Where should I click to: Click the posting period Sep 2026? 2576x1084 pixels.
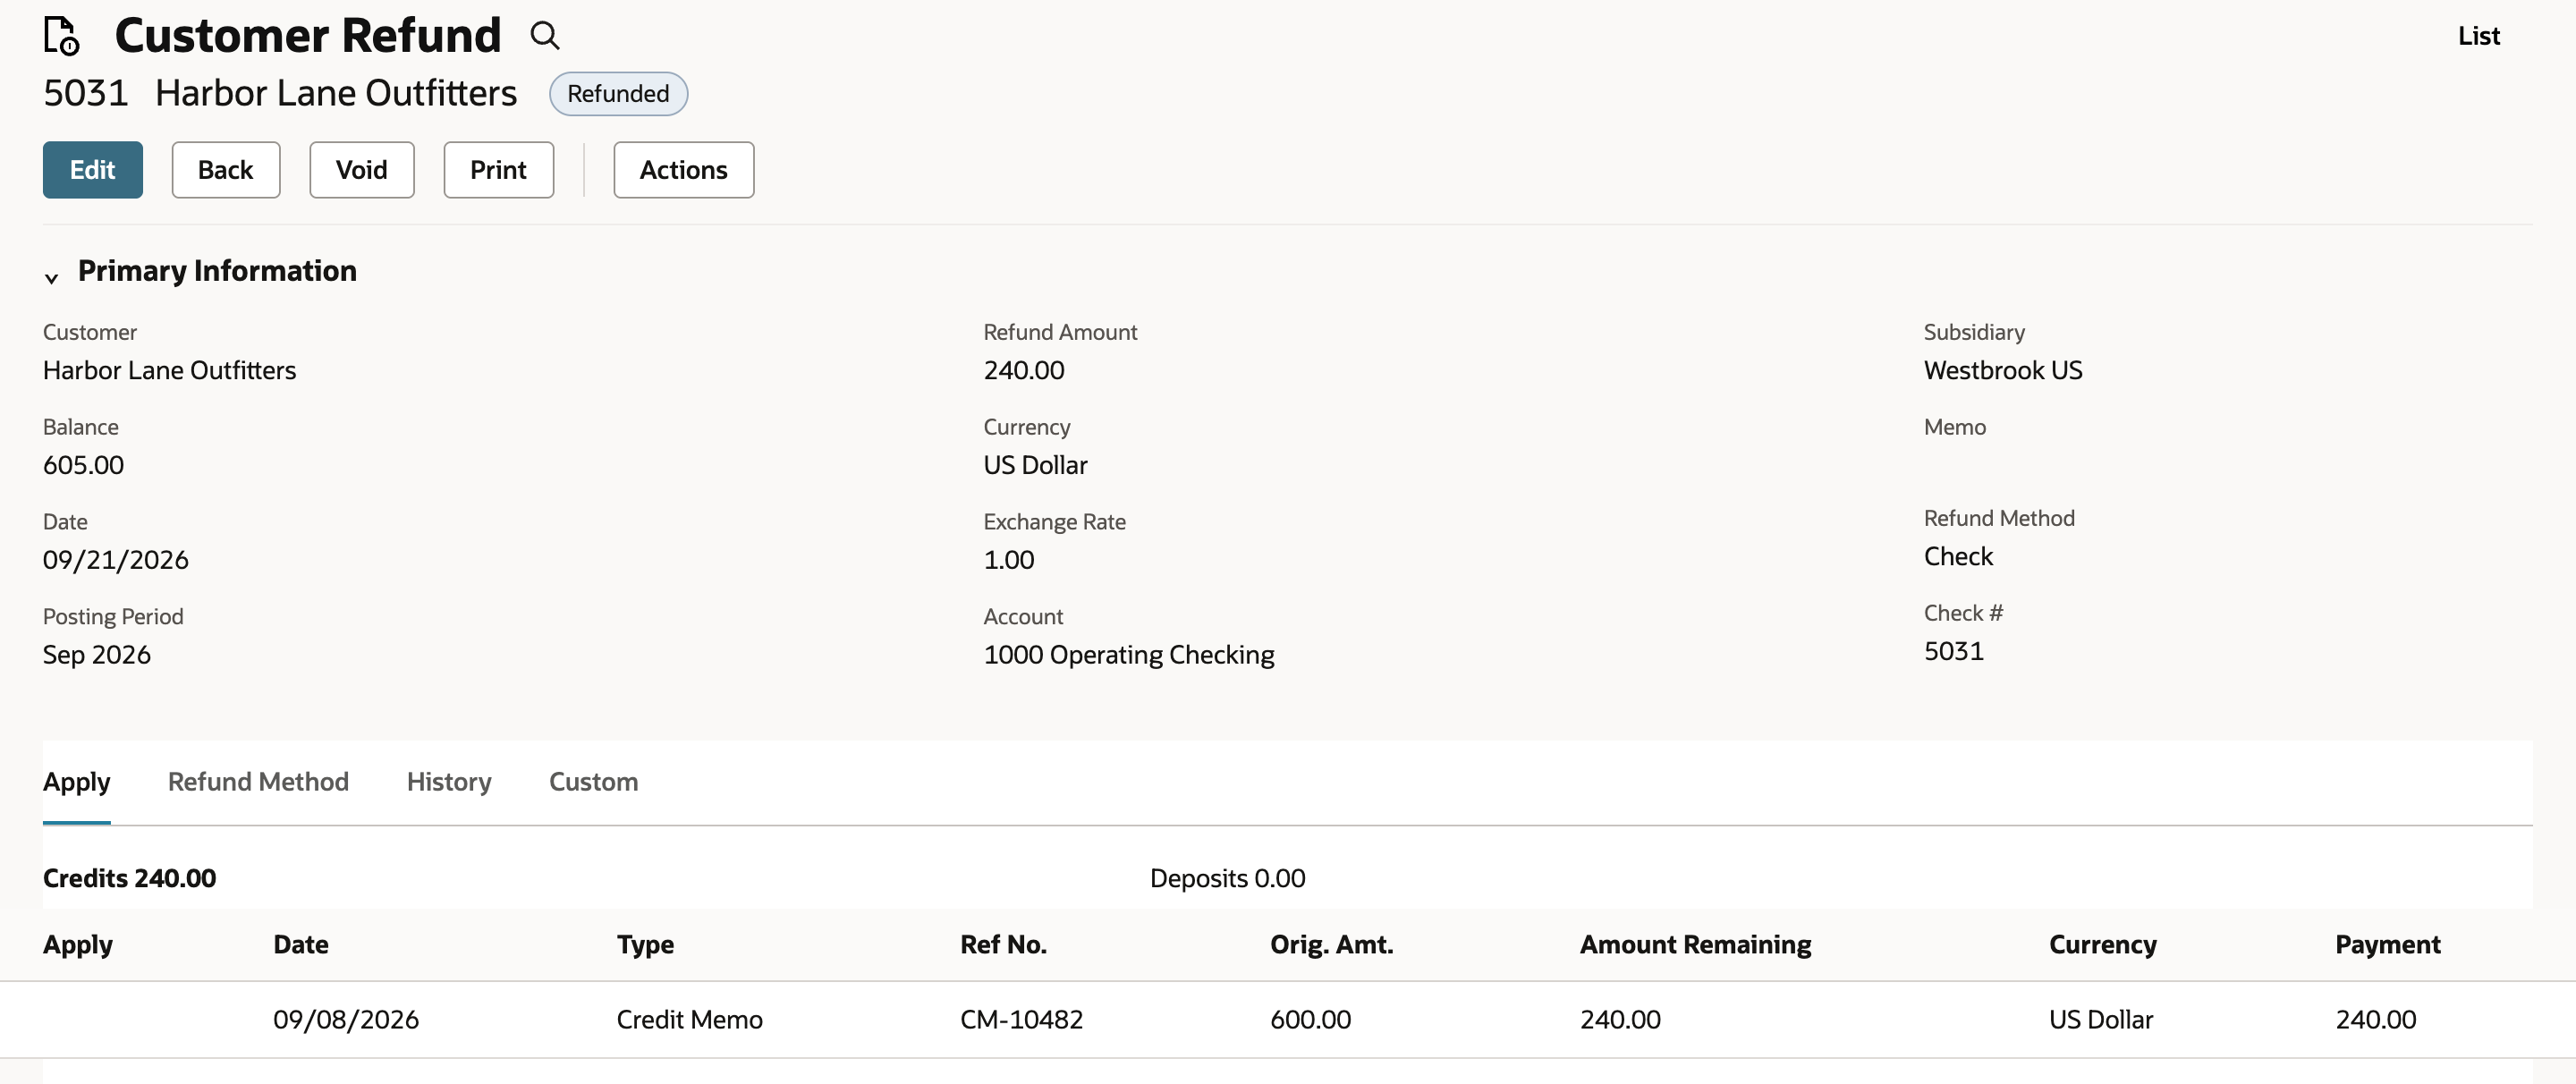(97, 655)
